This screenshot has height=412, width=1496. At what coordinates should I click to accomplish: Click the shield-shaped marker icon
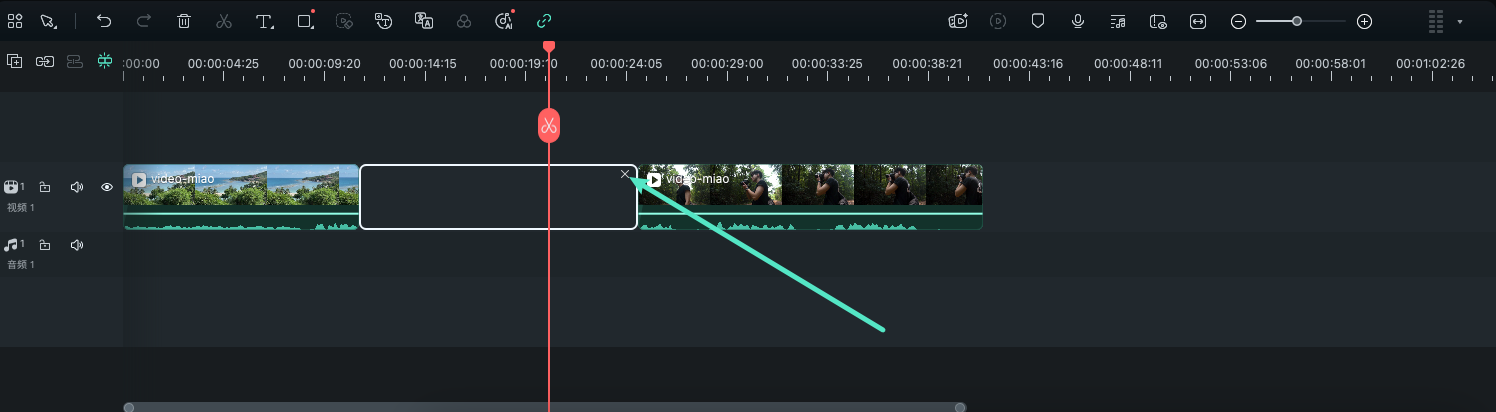pos(1038,21)
